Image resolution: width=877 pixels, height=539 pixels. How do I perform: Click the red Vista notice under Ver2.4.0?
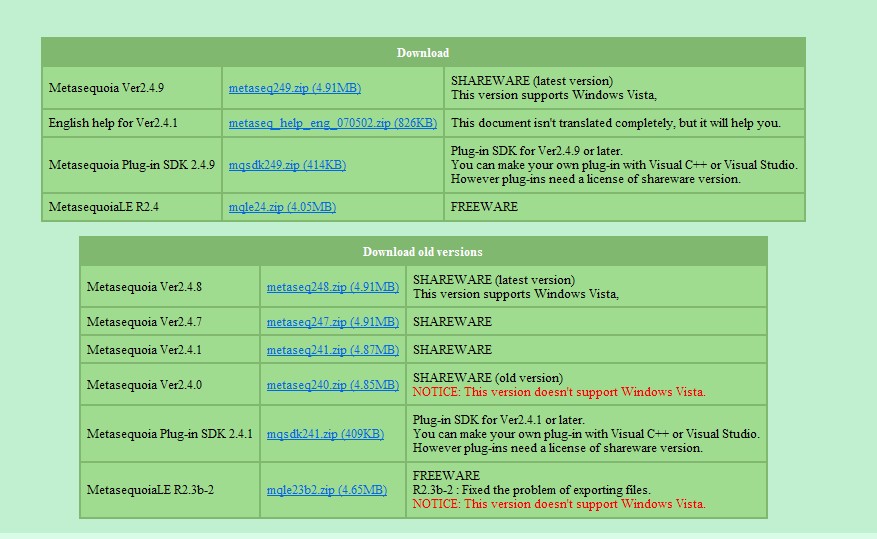coord(559,392)
